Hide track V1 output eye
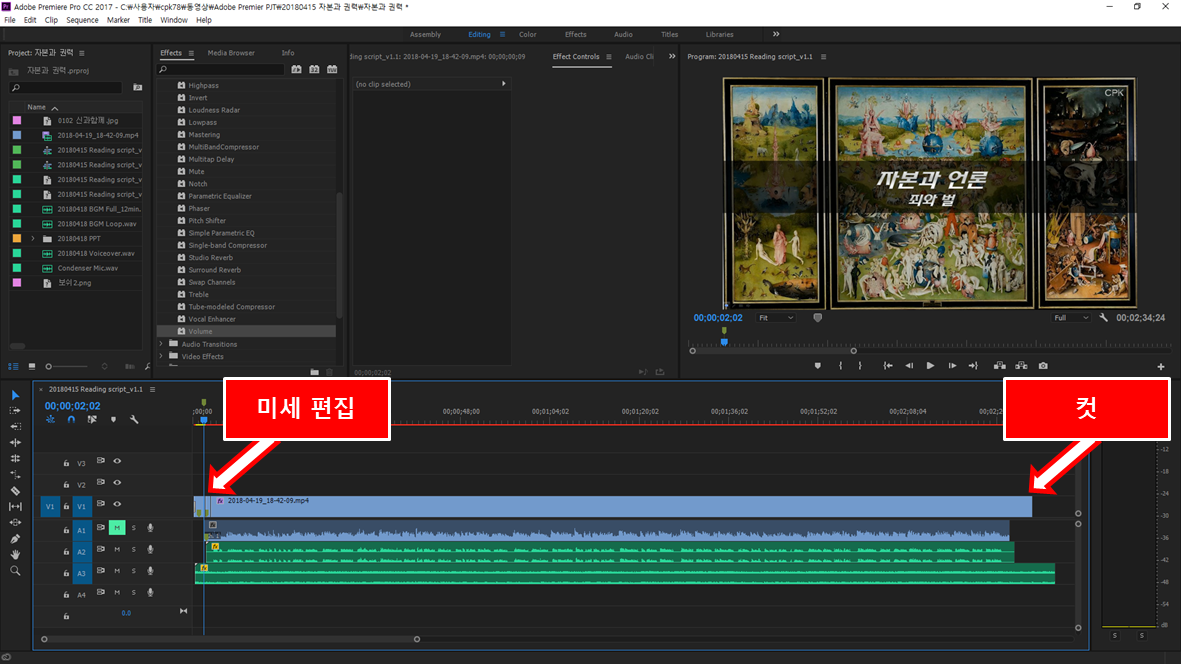The width and height of the screenshot is (1181, 664). coord(117,504)
